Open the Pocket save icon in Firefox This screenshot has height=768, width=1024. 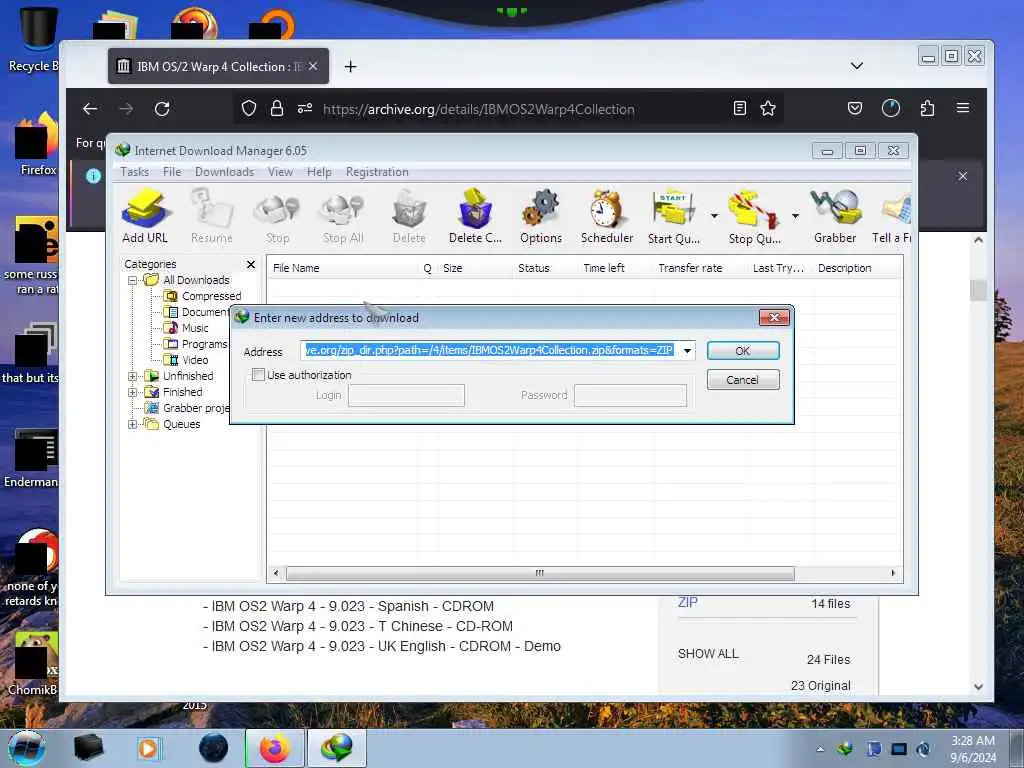point(855,108)
